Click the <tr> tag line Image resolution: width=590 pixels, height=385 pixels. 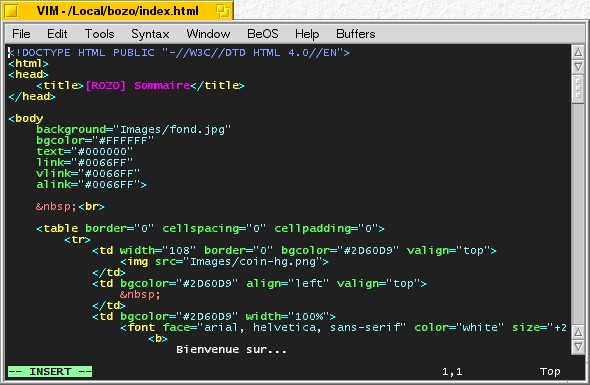pyautogui.click(x=77, y=239)
